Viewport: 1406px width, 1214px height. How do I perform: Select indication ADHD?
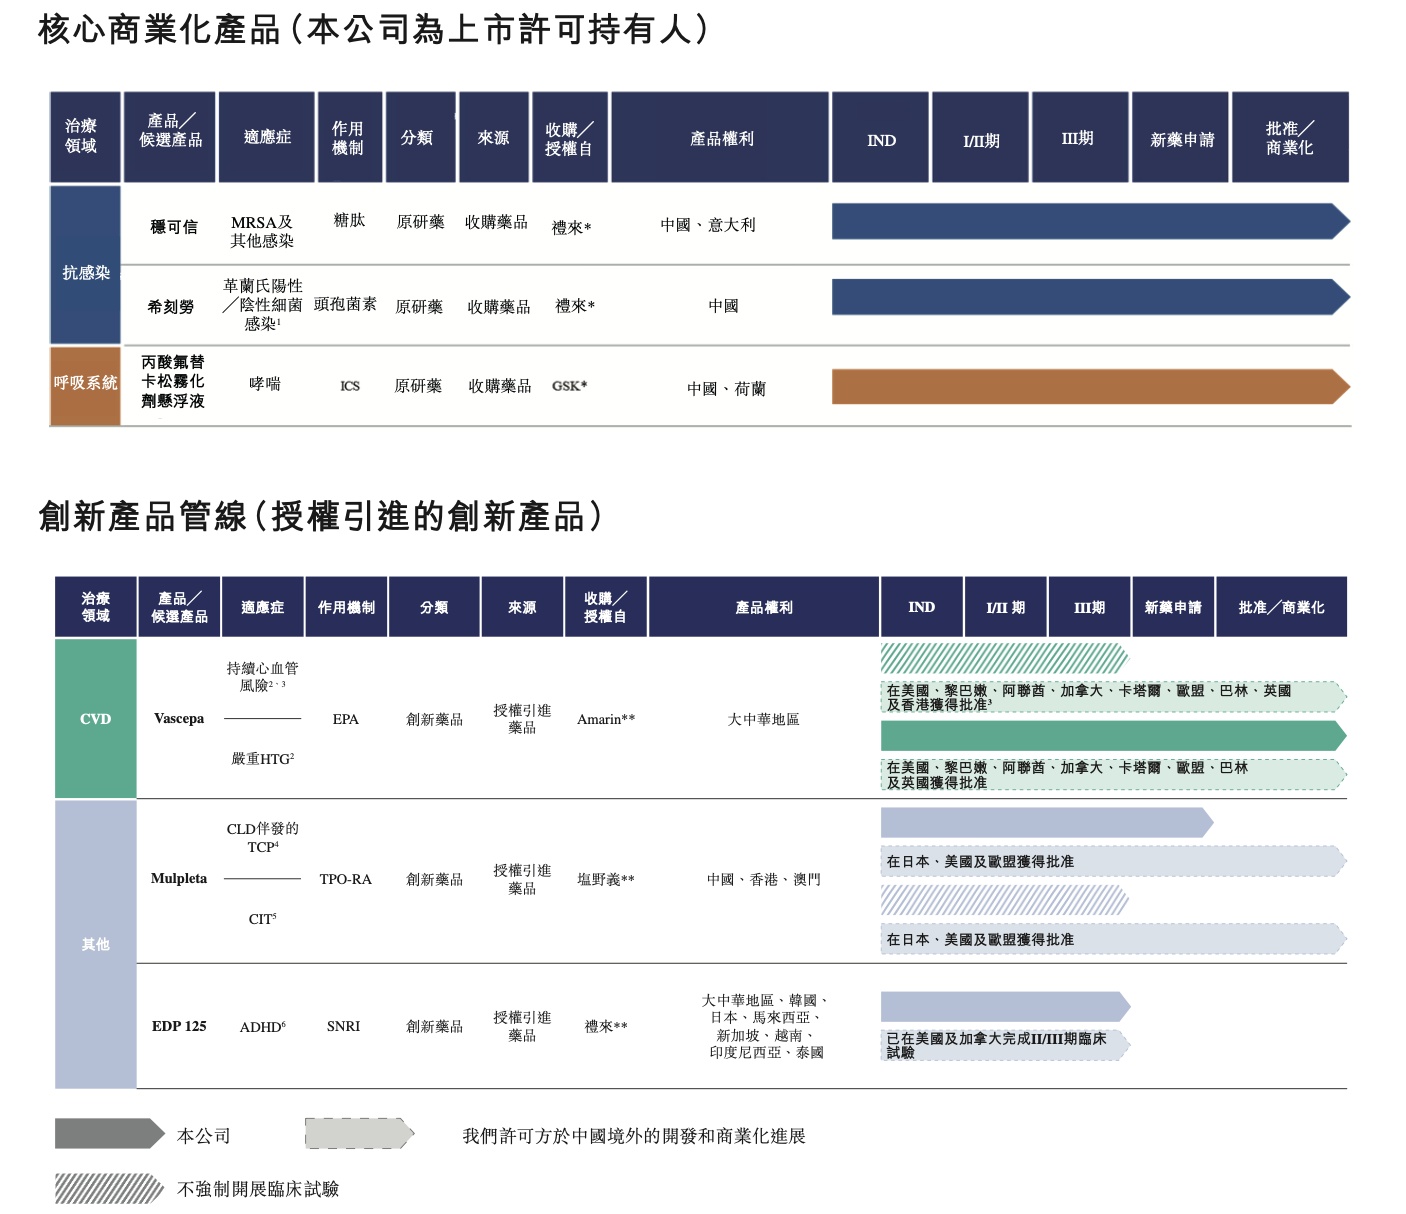click(x=262, y=1026)
